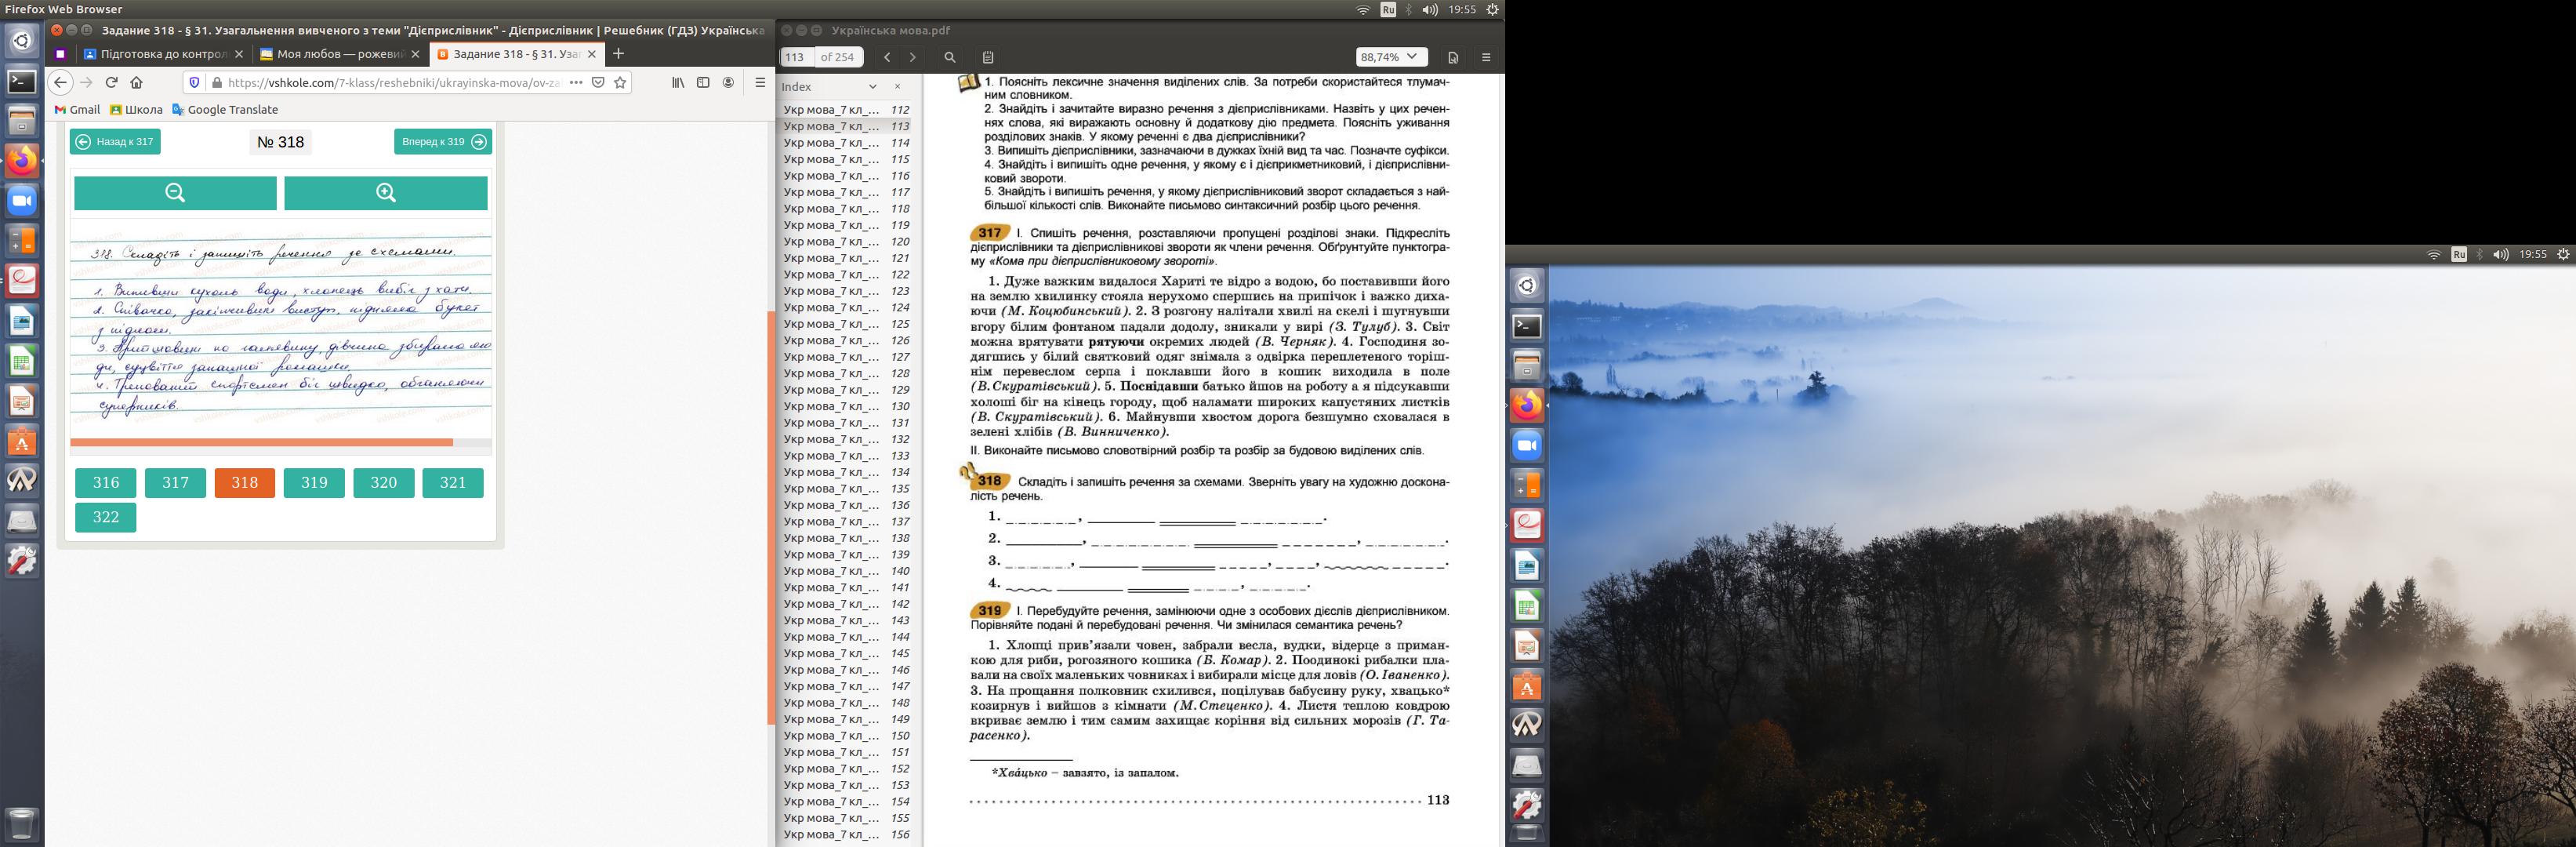Zoom in the solution image
Image resolution: width=2576 pixels, height=847 pixels.
pyautogui.click(x=386, y=193)
